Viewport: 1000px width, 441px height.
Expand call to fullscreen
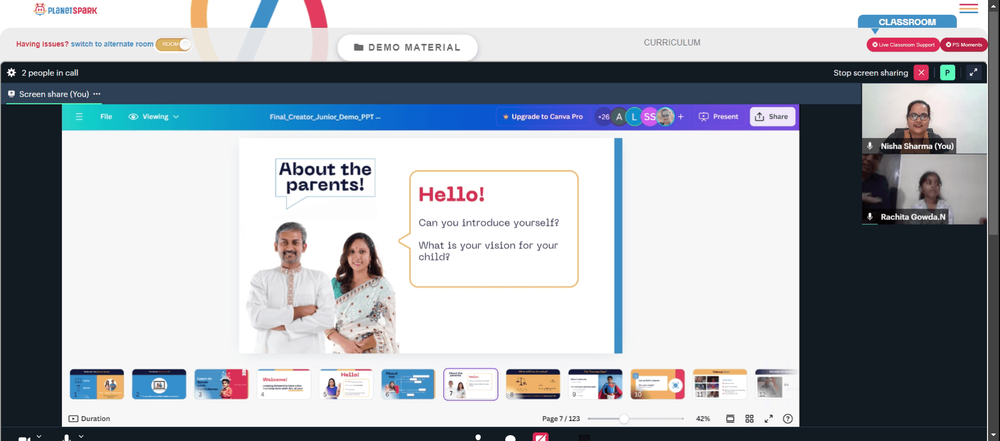pos(973,73)
